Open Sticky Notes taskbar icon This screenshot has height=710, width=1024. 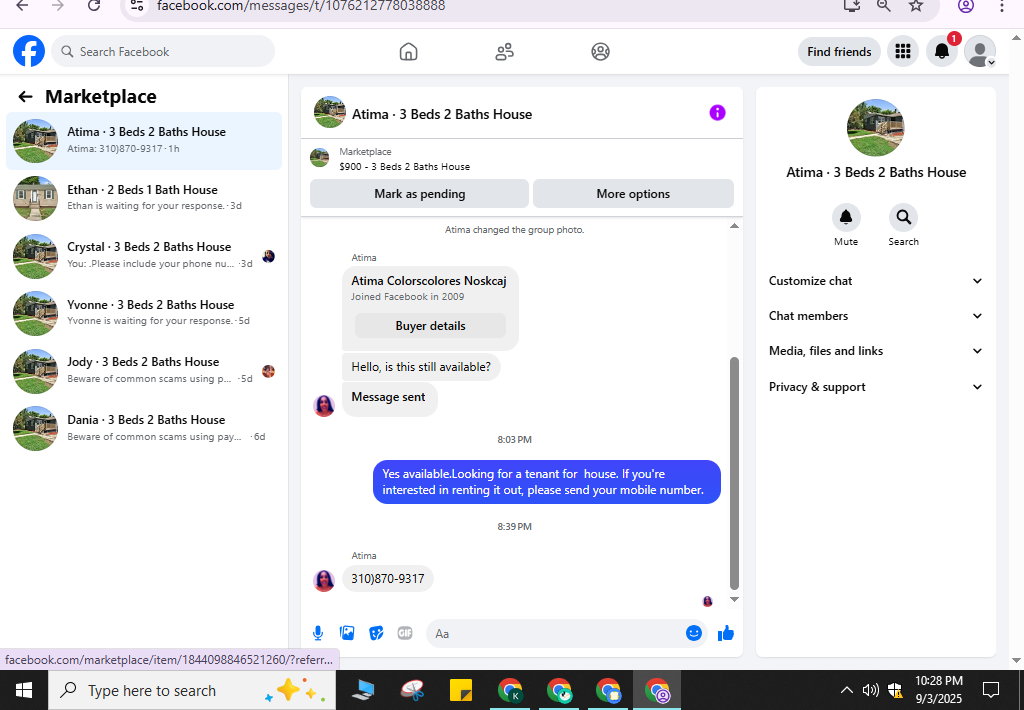461,690
